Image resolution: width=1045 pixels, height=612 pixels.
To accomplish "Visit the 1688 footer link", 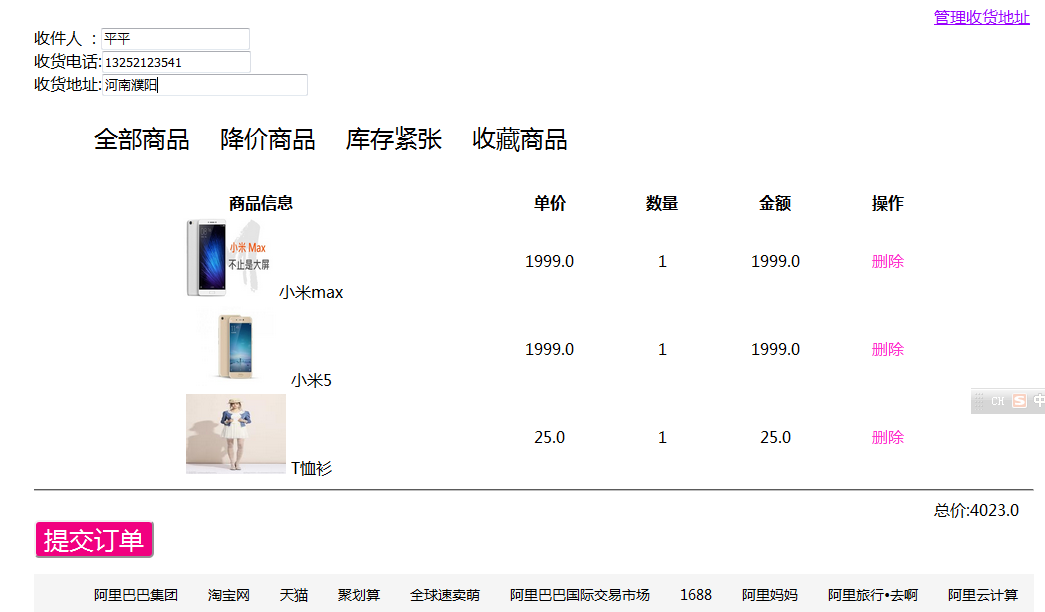I will (696, 595).
